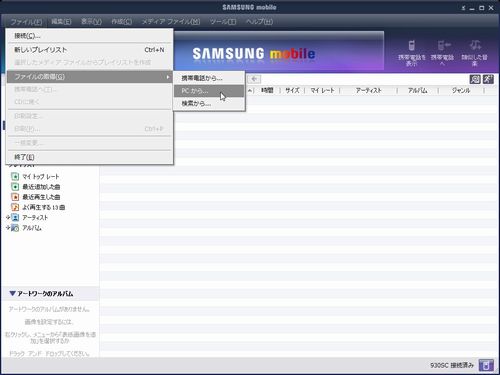Select 最近追加した曲 playlist
Viewport: 500px width, 375px height.
[x=41, y=187]
